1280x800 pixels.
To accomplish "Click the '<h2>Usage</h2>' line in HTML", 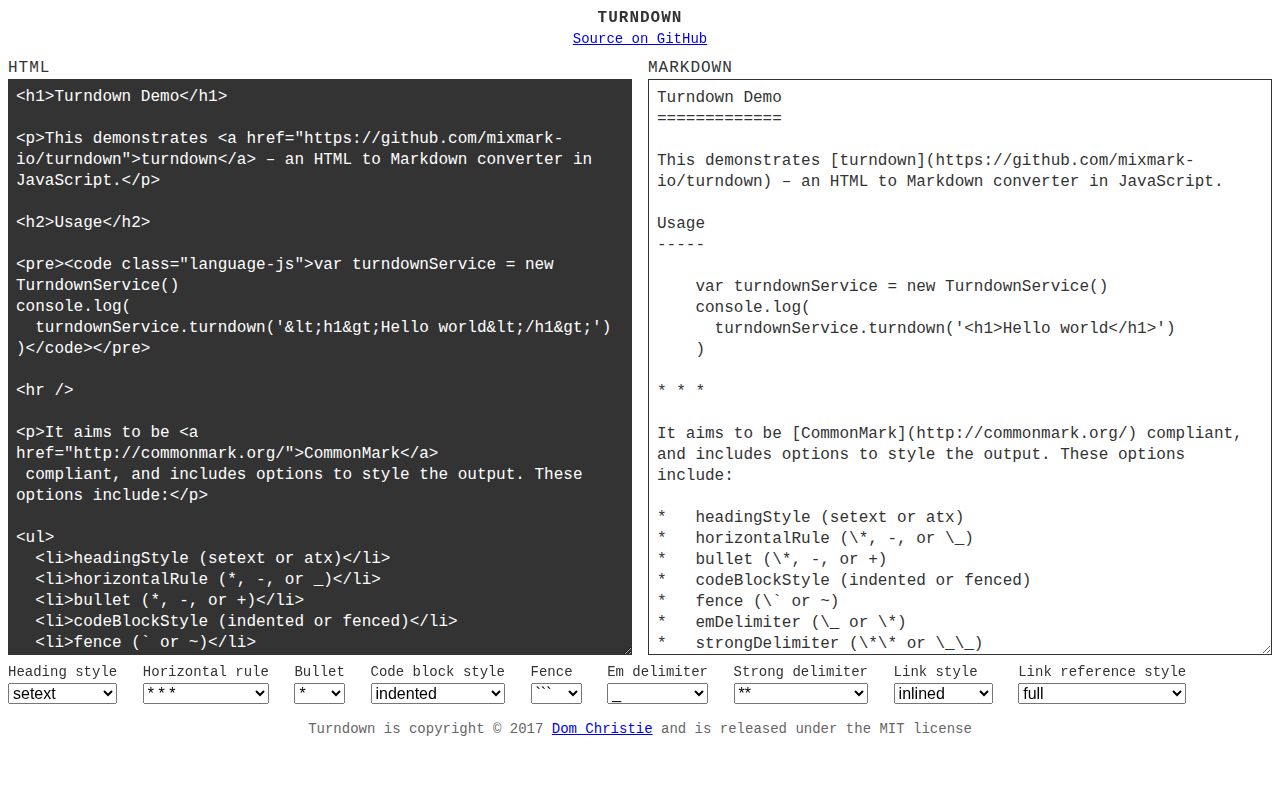I will coord(83,222).
